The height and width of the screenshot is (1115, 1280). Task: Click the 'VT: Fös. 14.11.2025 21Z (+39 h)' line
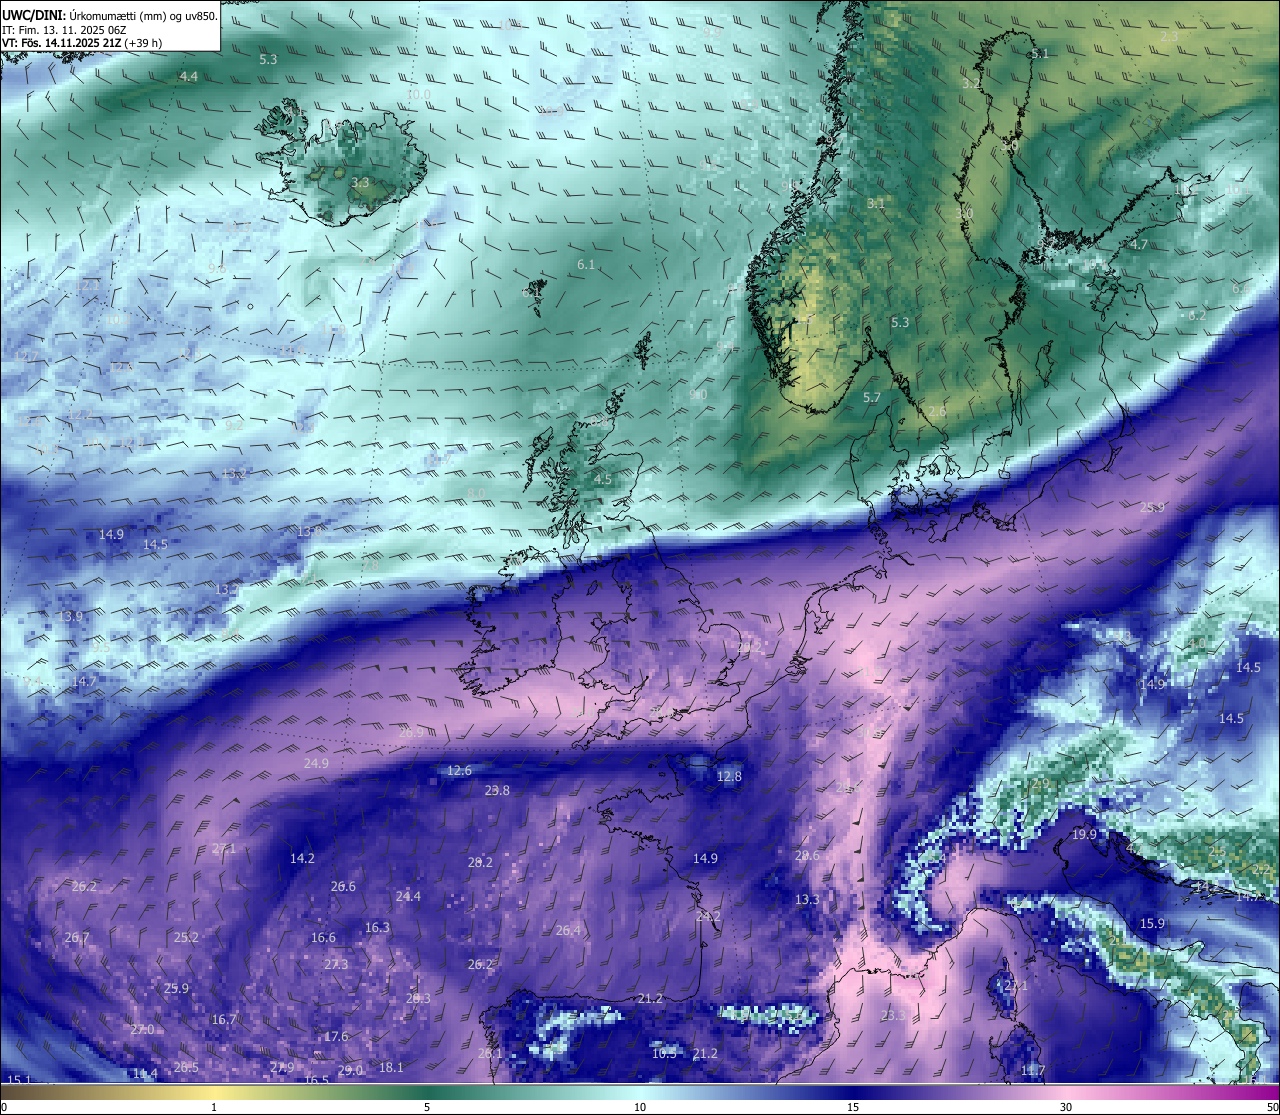82,43
